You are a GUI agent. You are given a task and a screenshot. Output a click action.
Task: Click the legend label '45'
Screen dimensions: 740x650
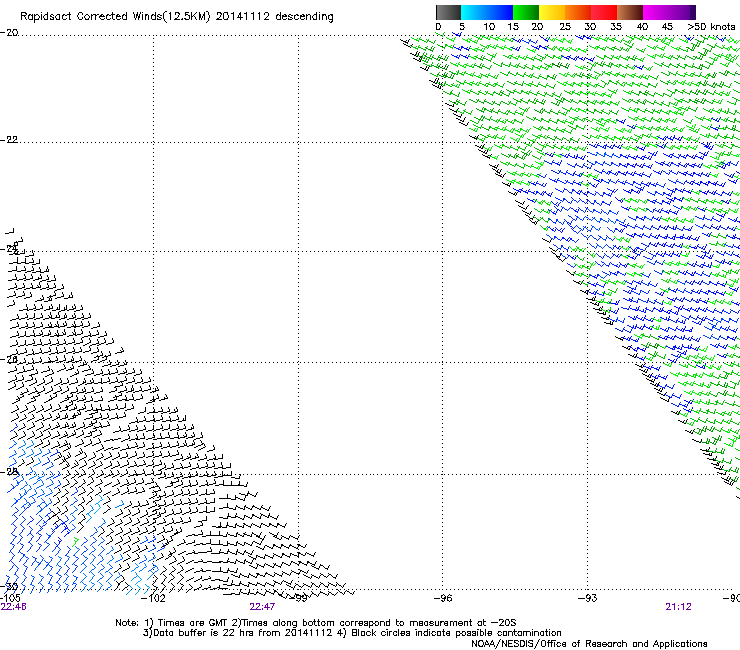tap(667, 27)
